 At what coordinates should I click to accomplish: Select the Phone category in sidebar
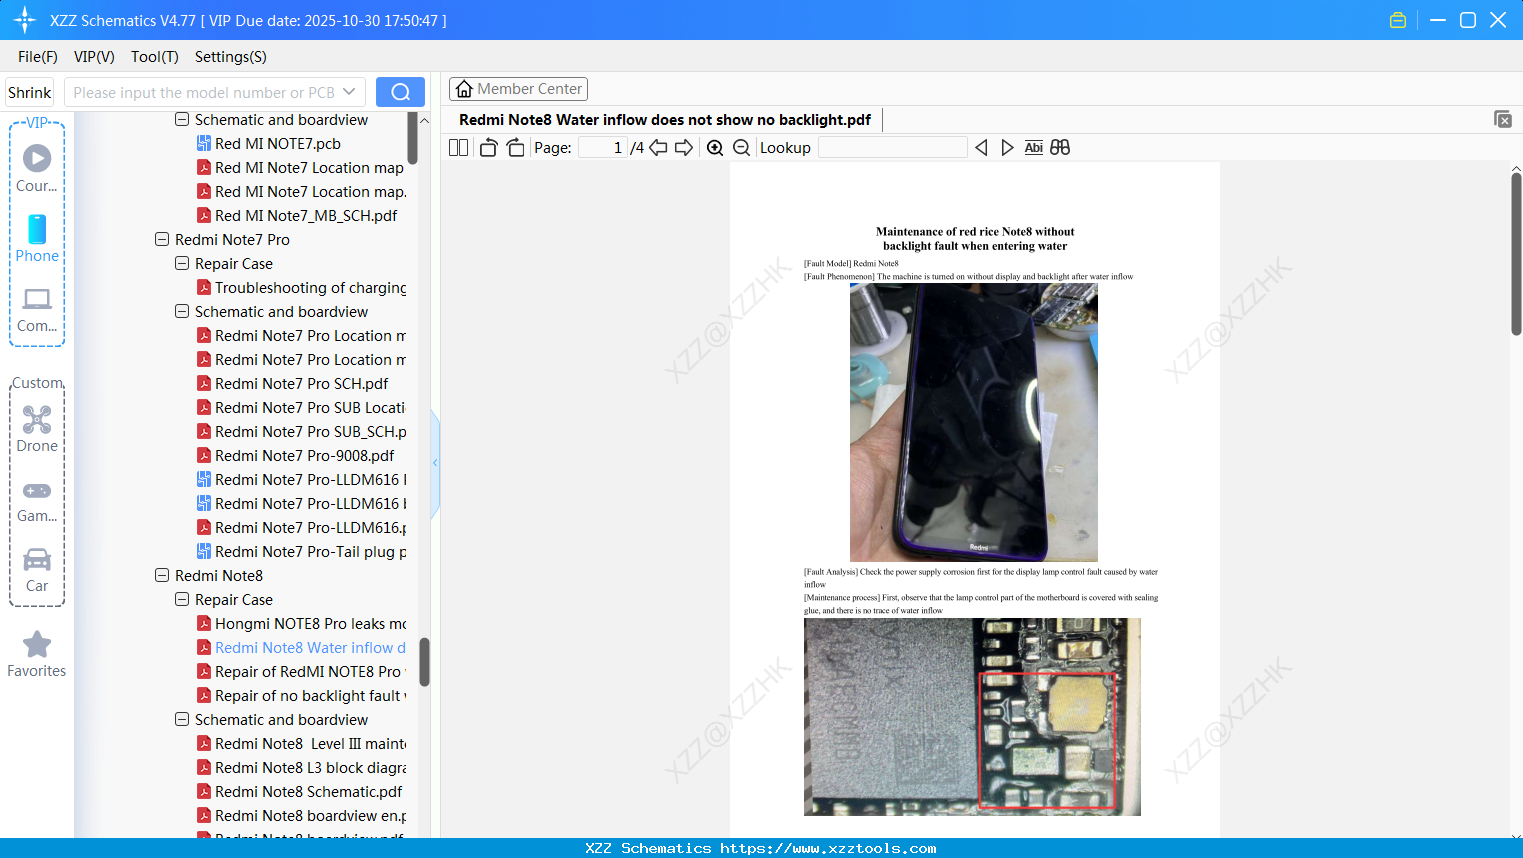click(x=37, y=239)
